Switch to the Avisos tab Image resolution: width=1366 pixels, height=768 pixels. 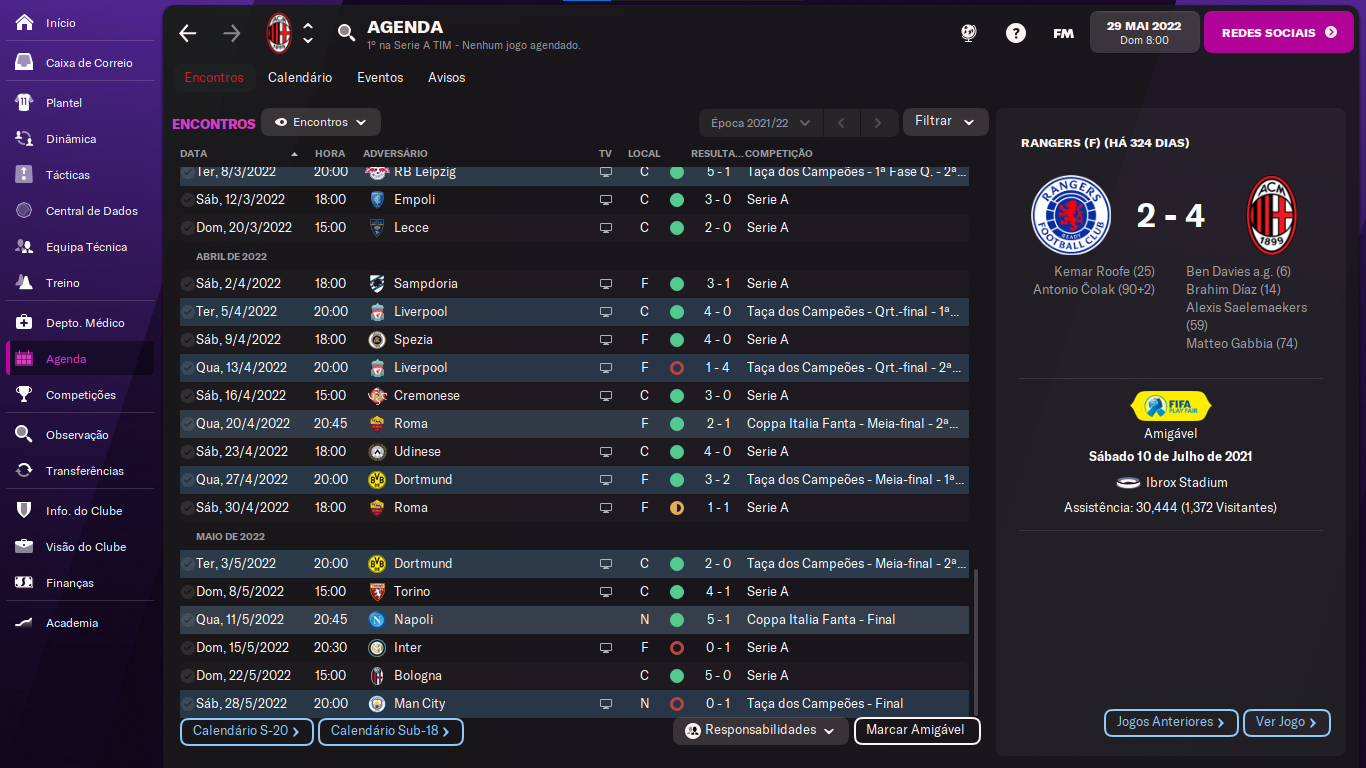[446, 77]
